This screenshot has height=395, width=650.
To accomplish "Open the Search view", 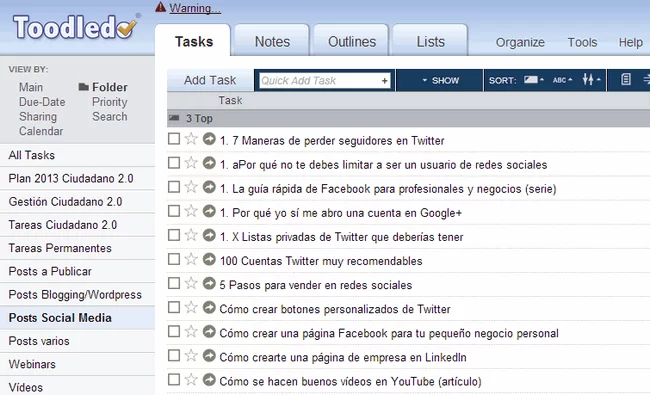I will point(109,116).
